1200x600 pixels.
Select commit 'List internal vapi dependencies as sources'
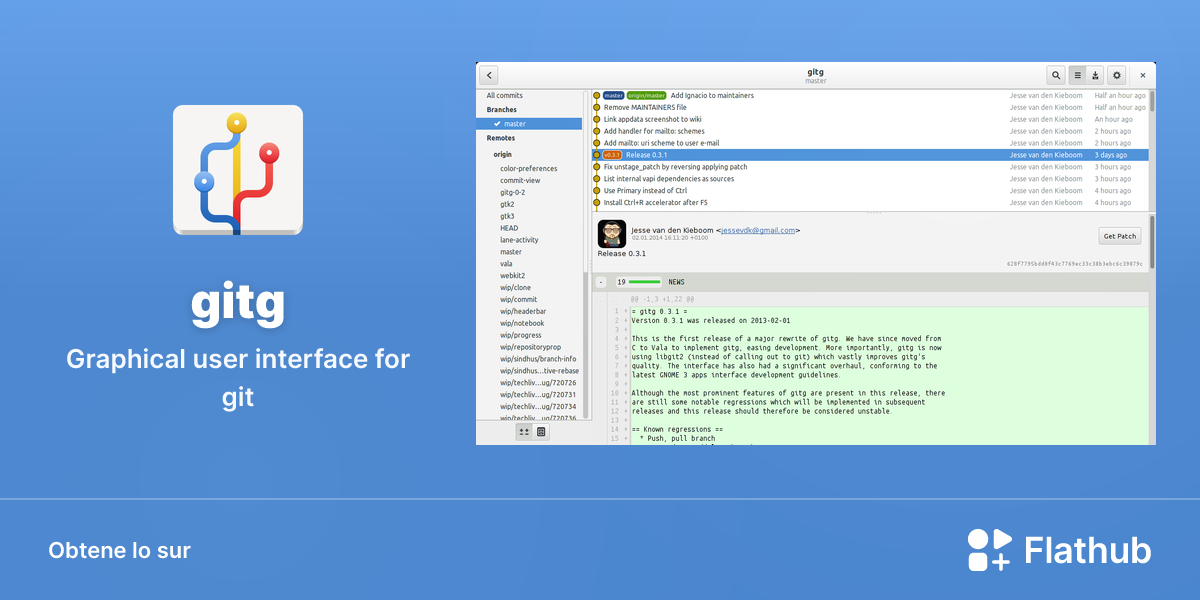[869, 179]
